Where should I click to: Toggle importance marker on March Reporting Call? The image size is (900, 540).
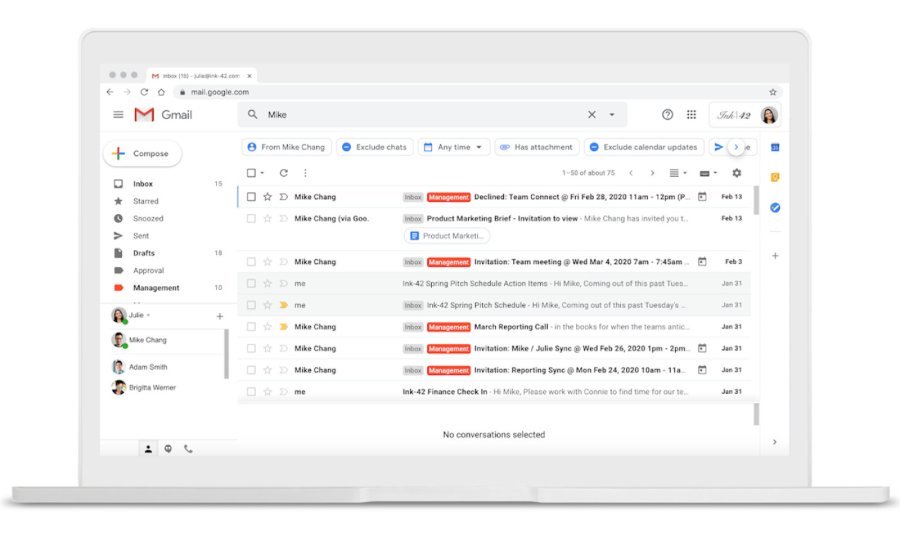284,327
